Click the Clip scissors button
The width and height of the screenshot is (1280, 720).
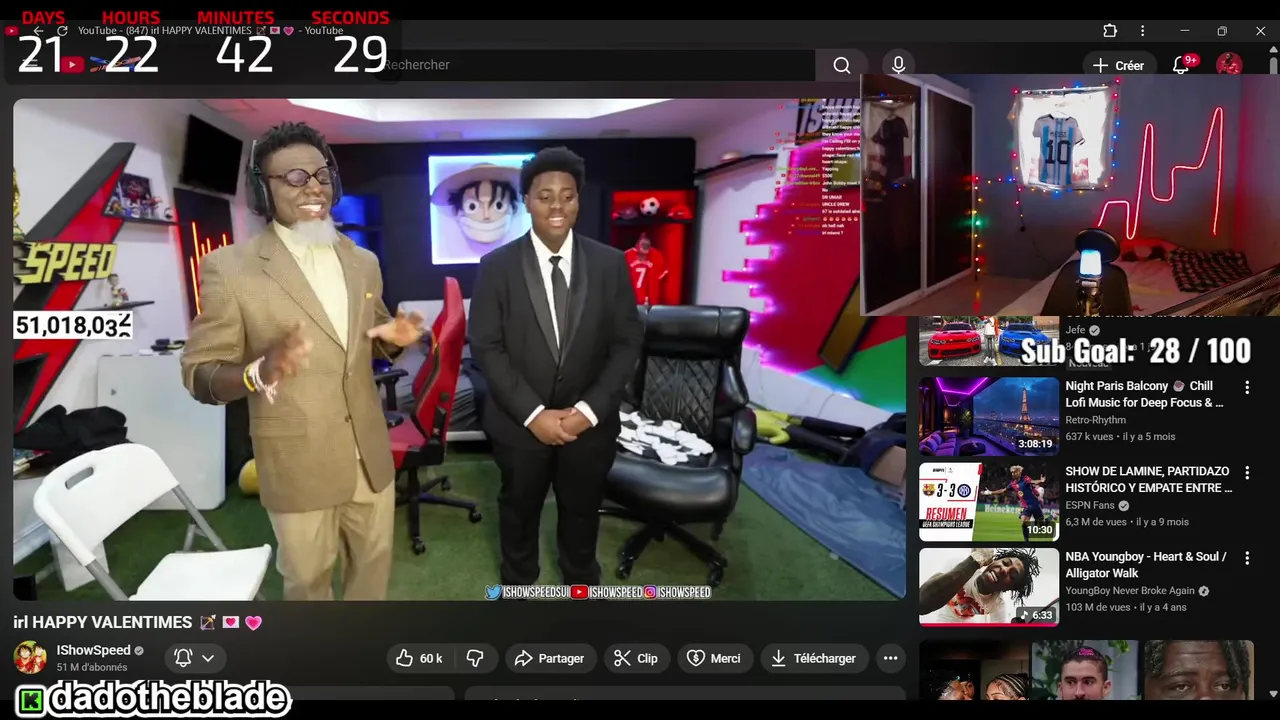636,658
